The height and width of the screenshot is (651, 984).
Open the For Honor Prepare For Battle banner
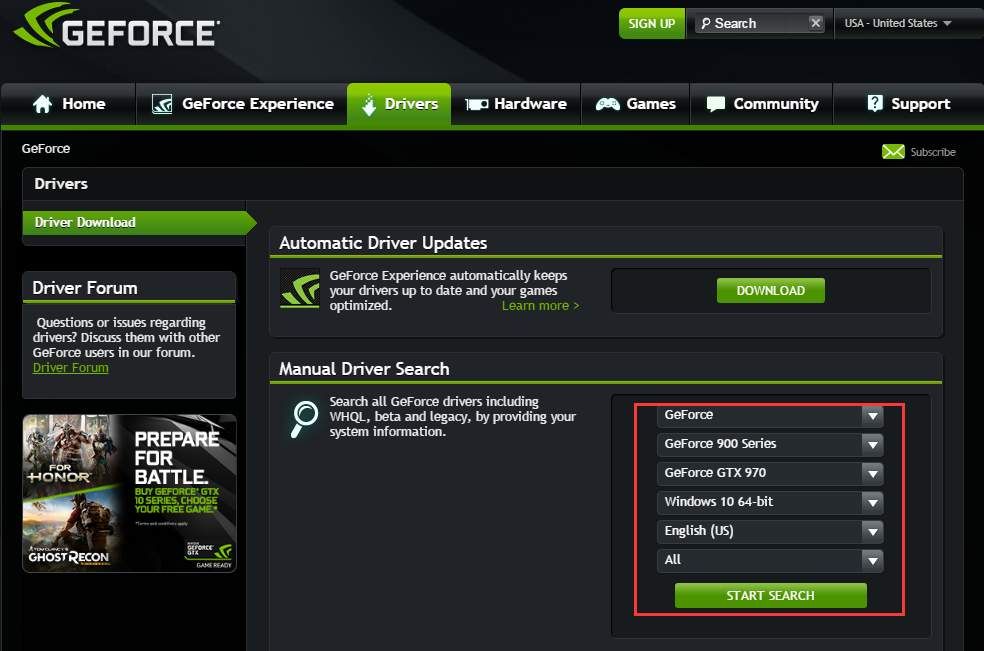(x=129, y=493)
